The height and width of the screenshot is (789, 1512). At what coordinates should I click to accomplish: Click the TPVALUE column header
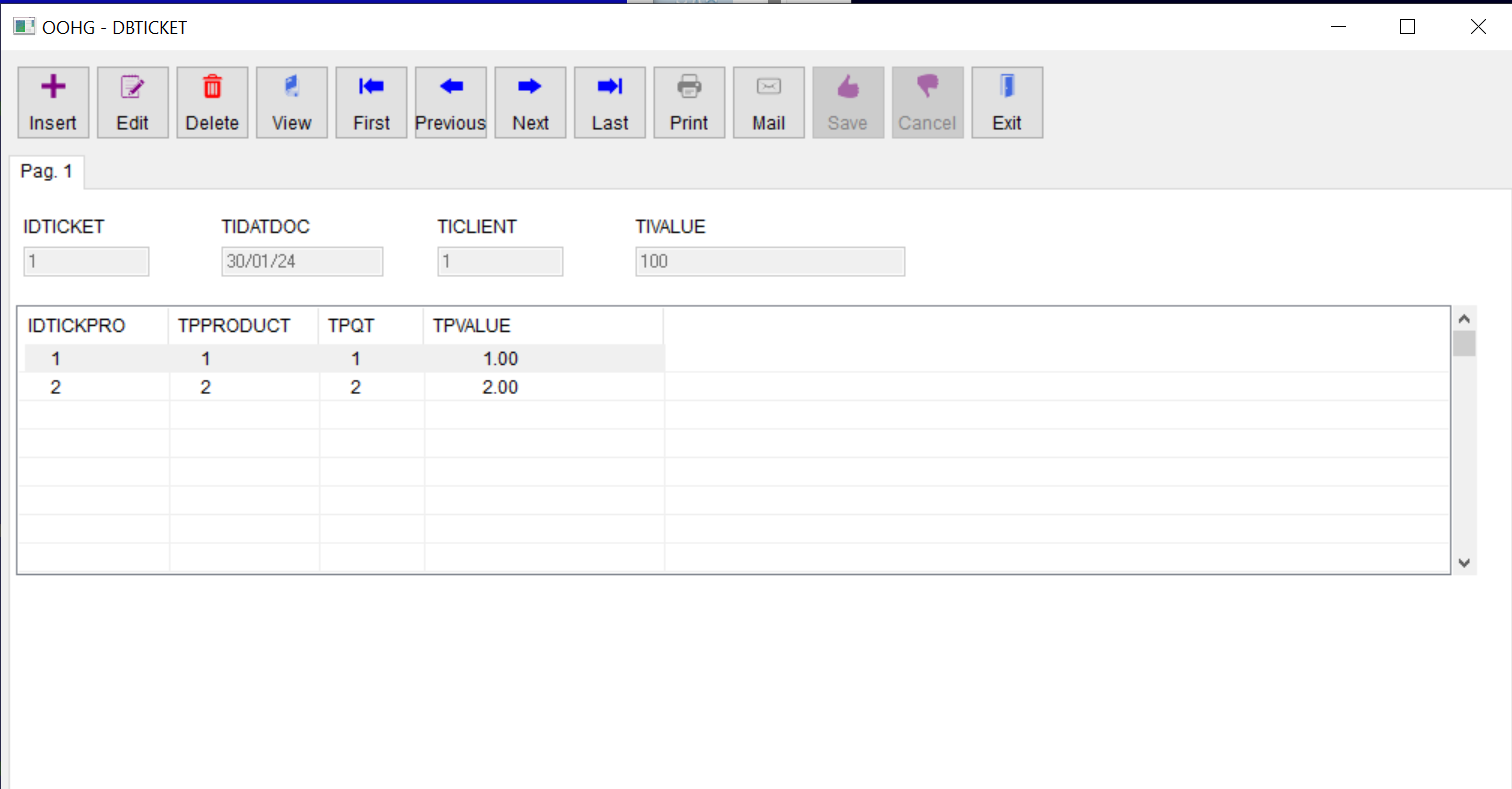(x=544, y=325)
